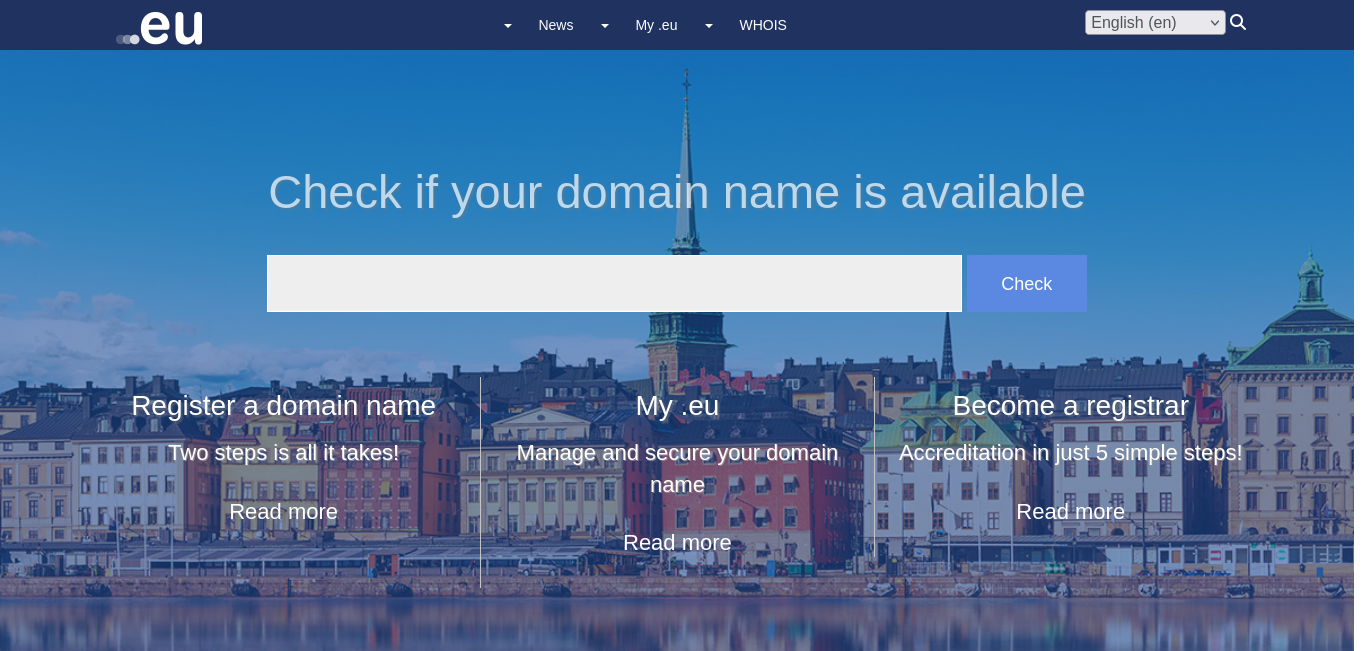Image resolution: width=1366 pixels, height=651 pixels.
Task: Click the Check button
Action: (x=1027, y=283)
